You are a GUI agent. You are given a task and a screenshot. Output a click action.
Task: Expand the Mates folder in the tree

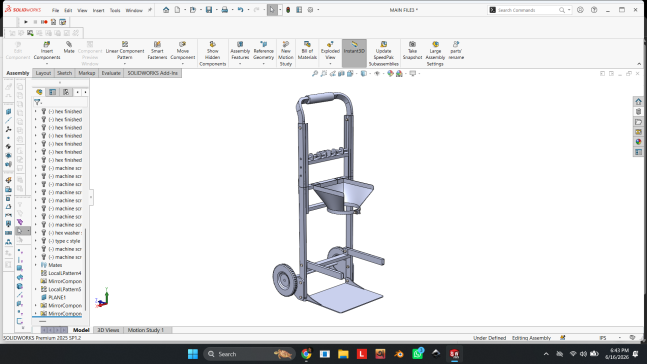(35, 265)
